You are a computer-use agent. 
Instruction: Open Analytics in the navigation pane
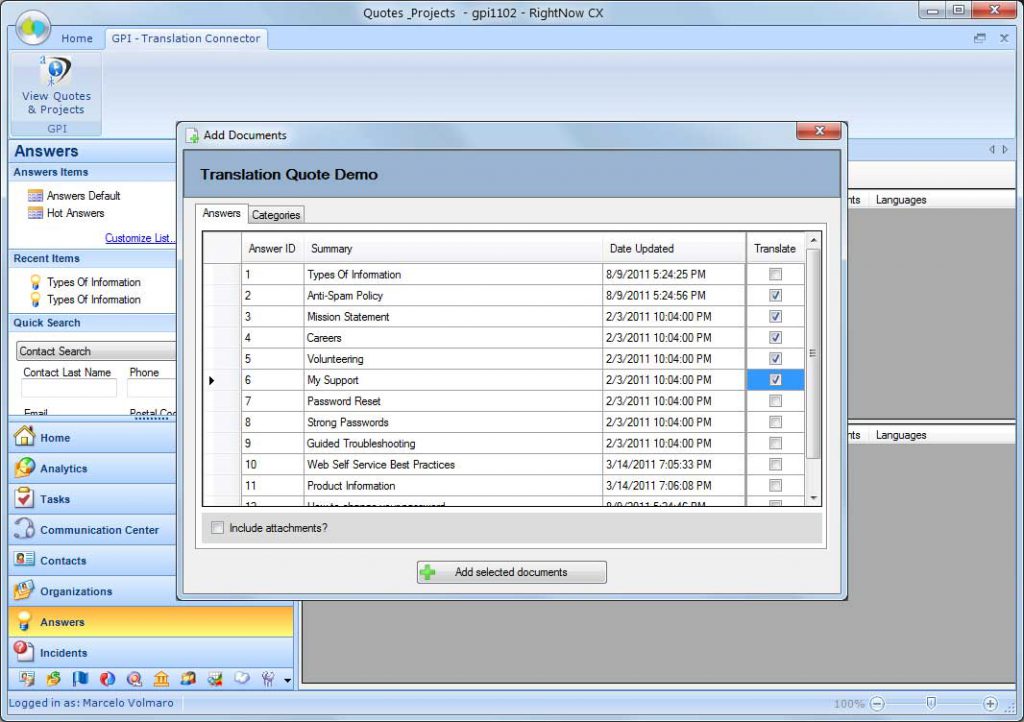63,469
